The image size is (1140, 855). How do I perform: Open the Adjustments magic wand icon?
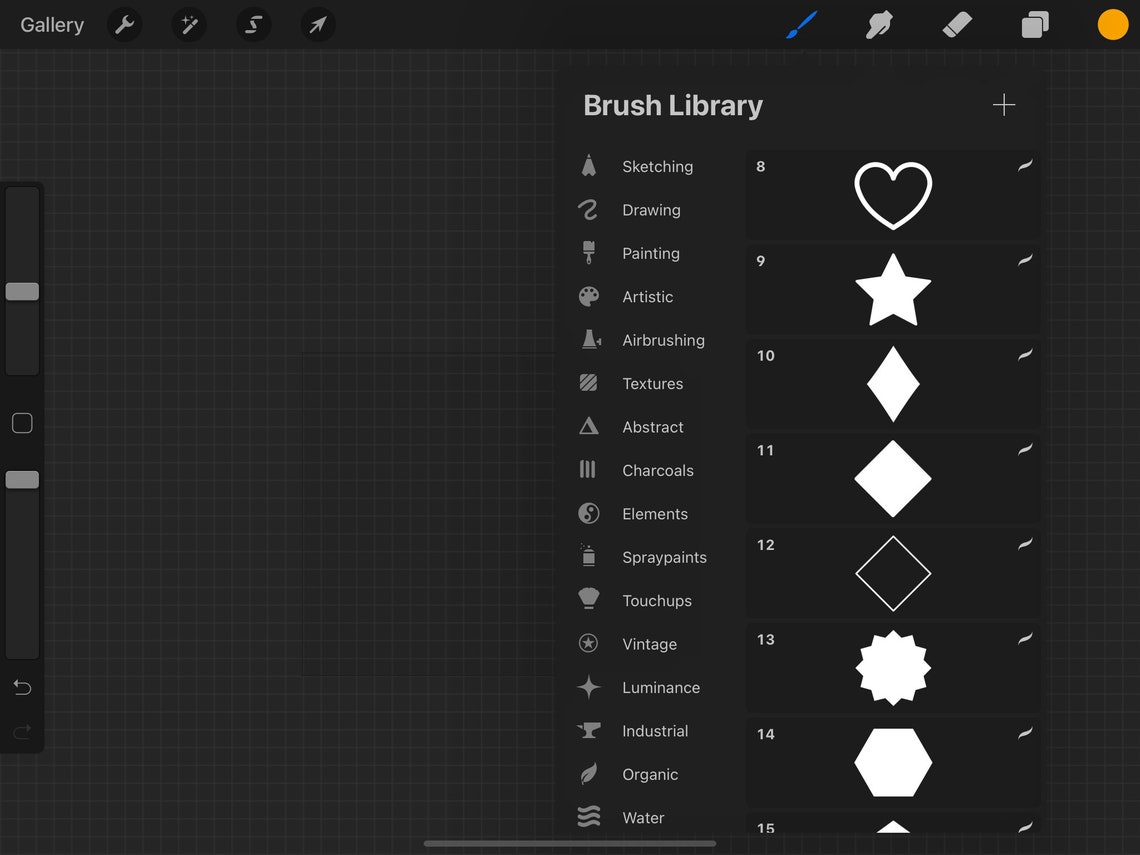(x=189, y=24)
